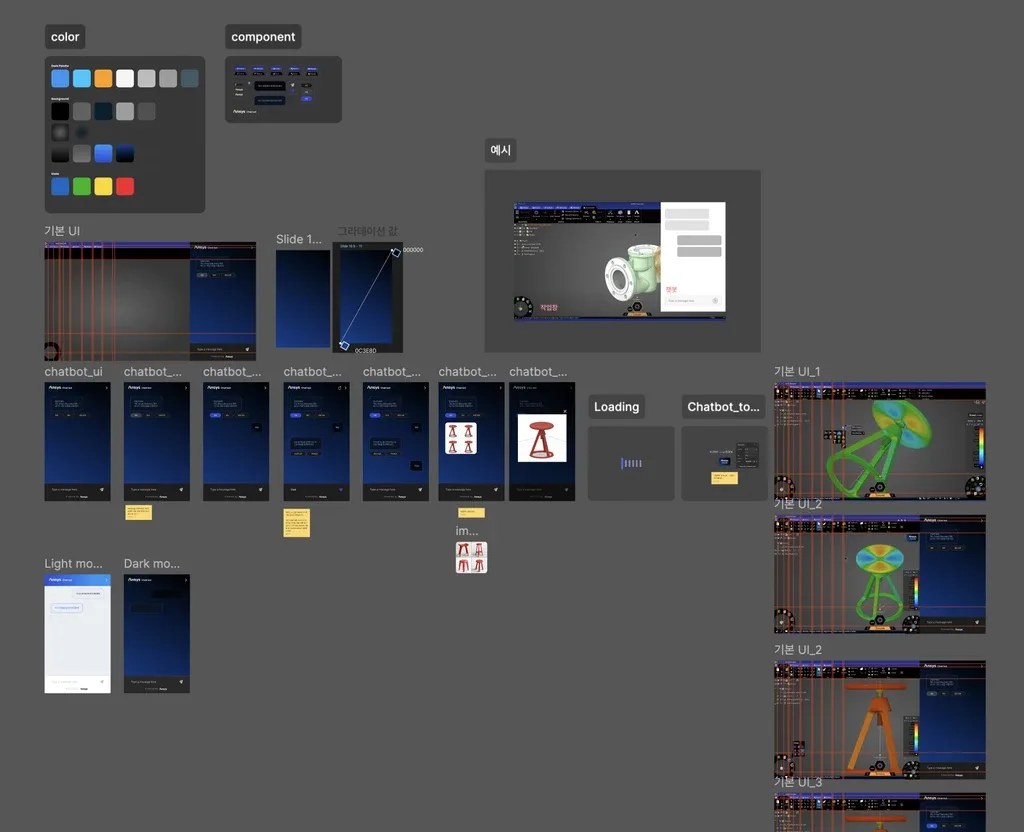
Task: Select the loading bars indicator in Loading
Action: tap(631, 463)
